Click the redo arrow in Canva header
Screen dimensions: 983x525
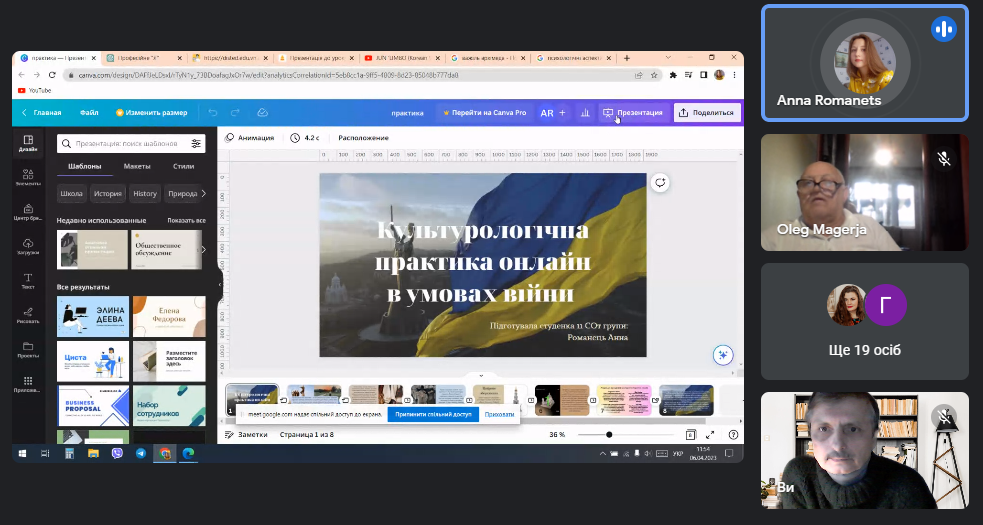(235, 113)
